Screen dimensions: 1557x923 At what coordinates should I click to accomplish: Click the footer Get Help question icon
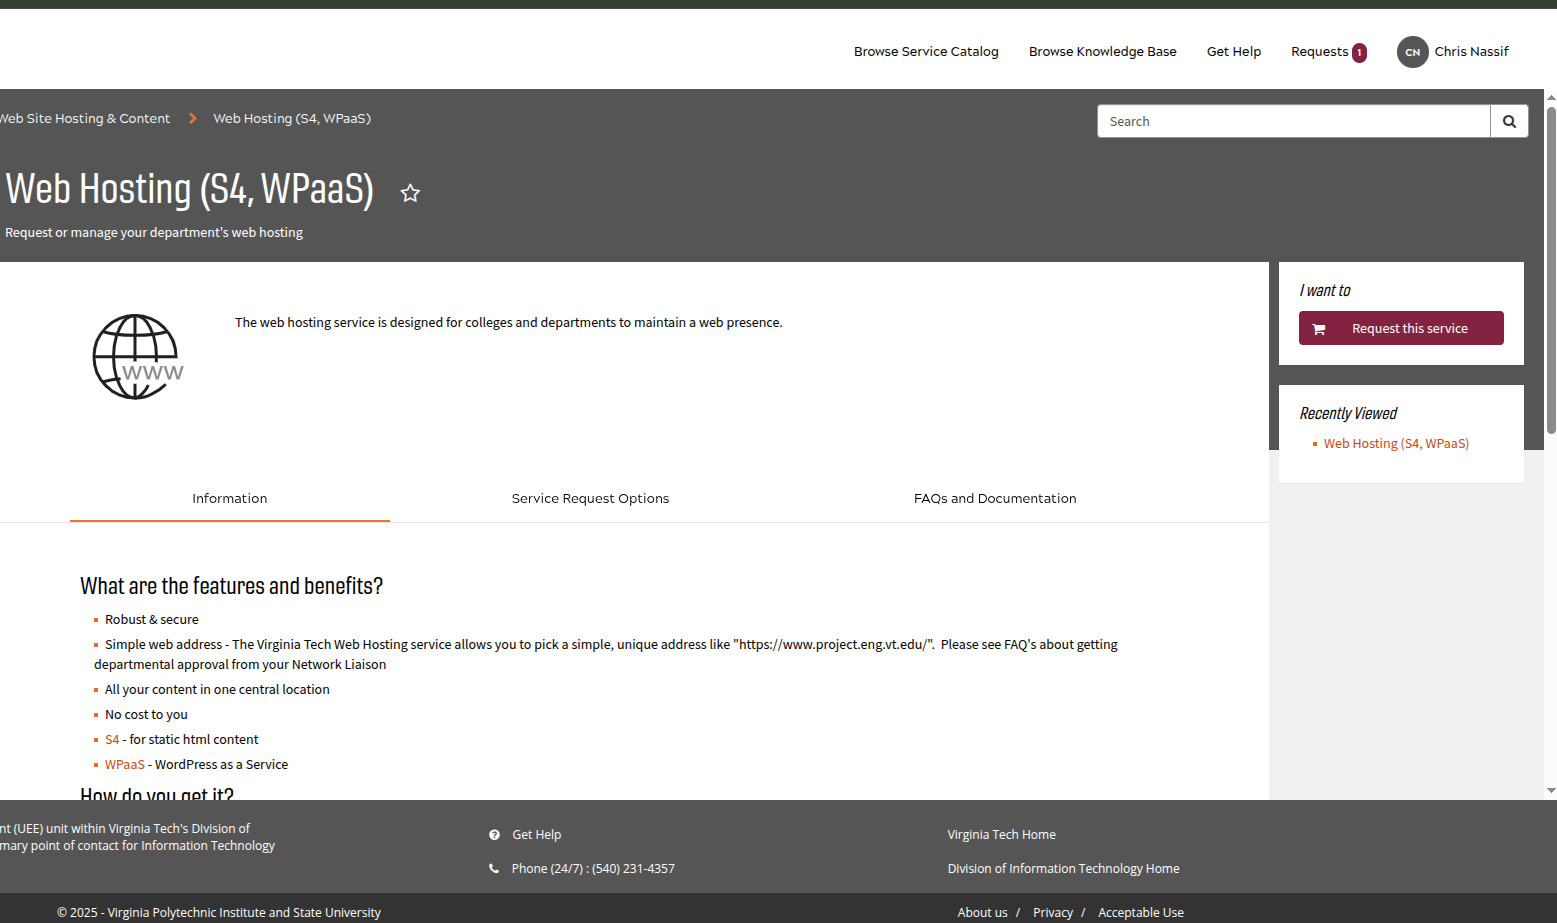click(494, 835)
